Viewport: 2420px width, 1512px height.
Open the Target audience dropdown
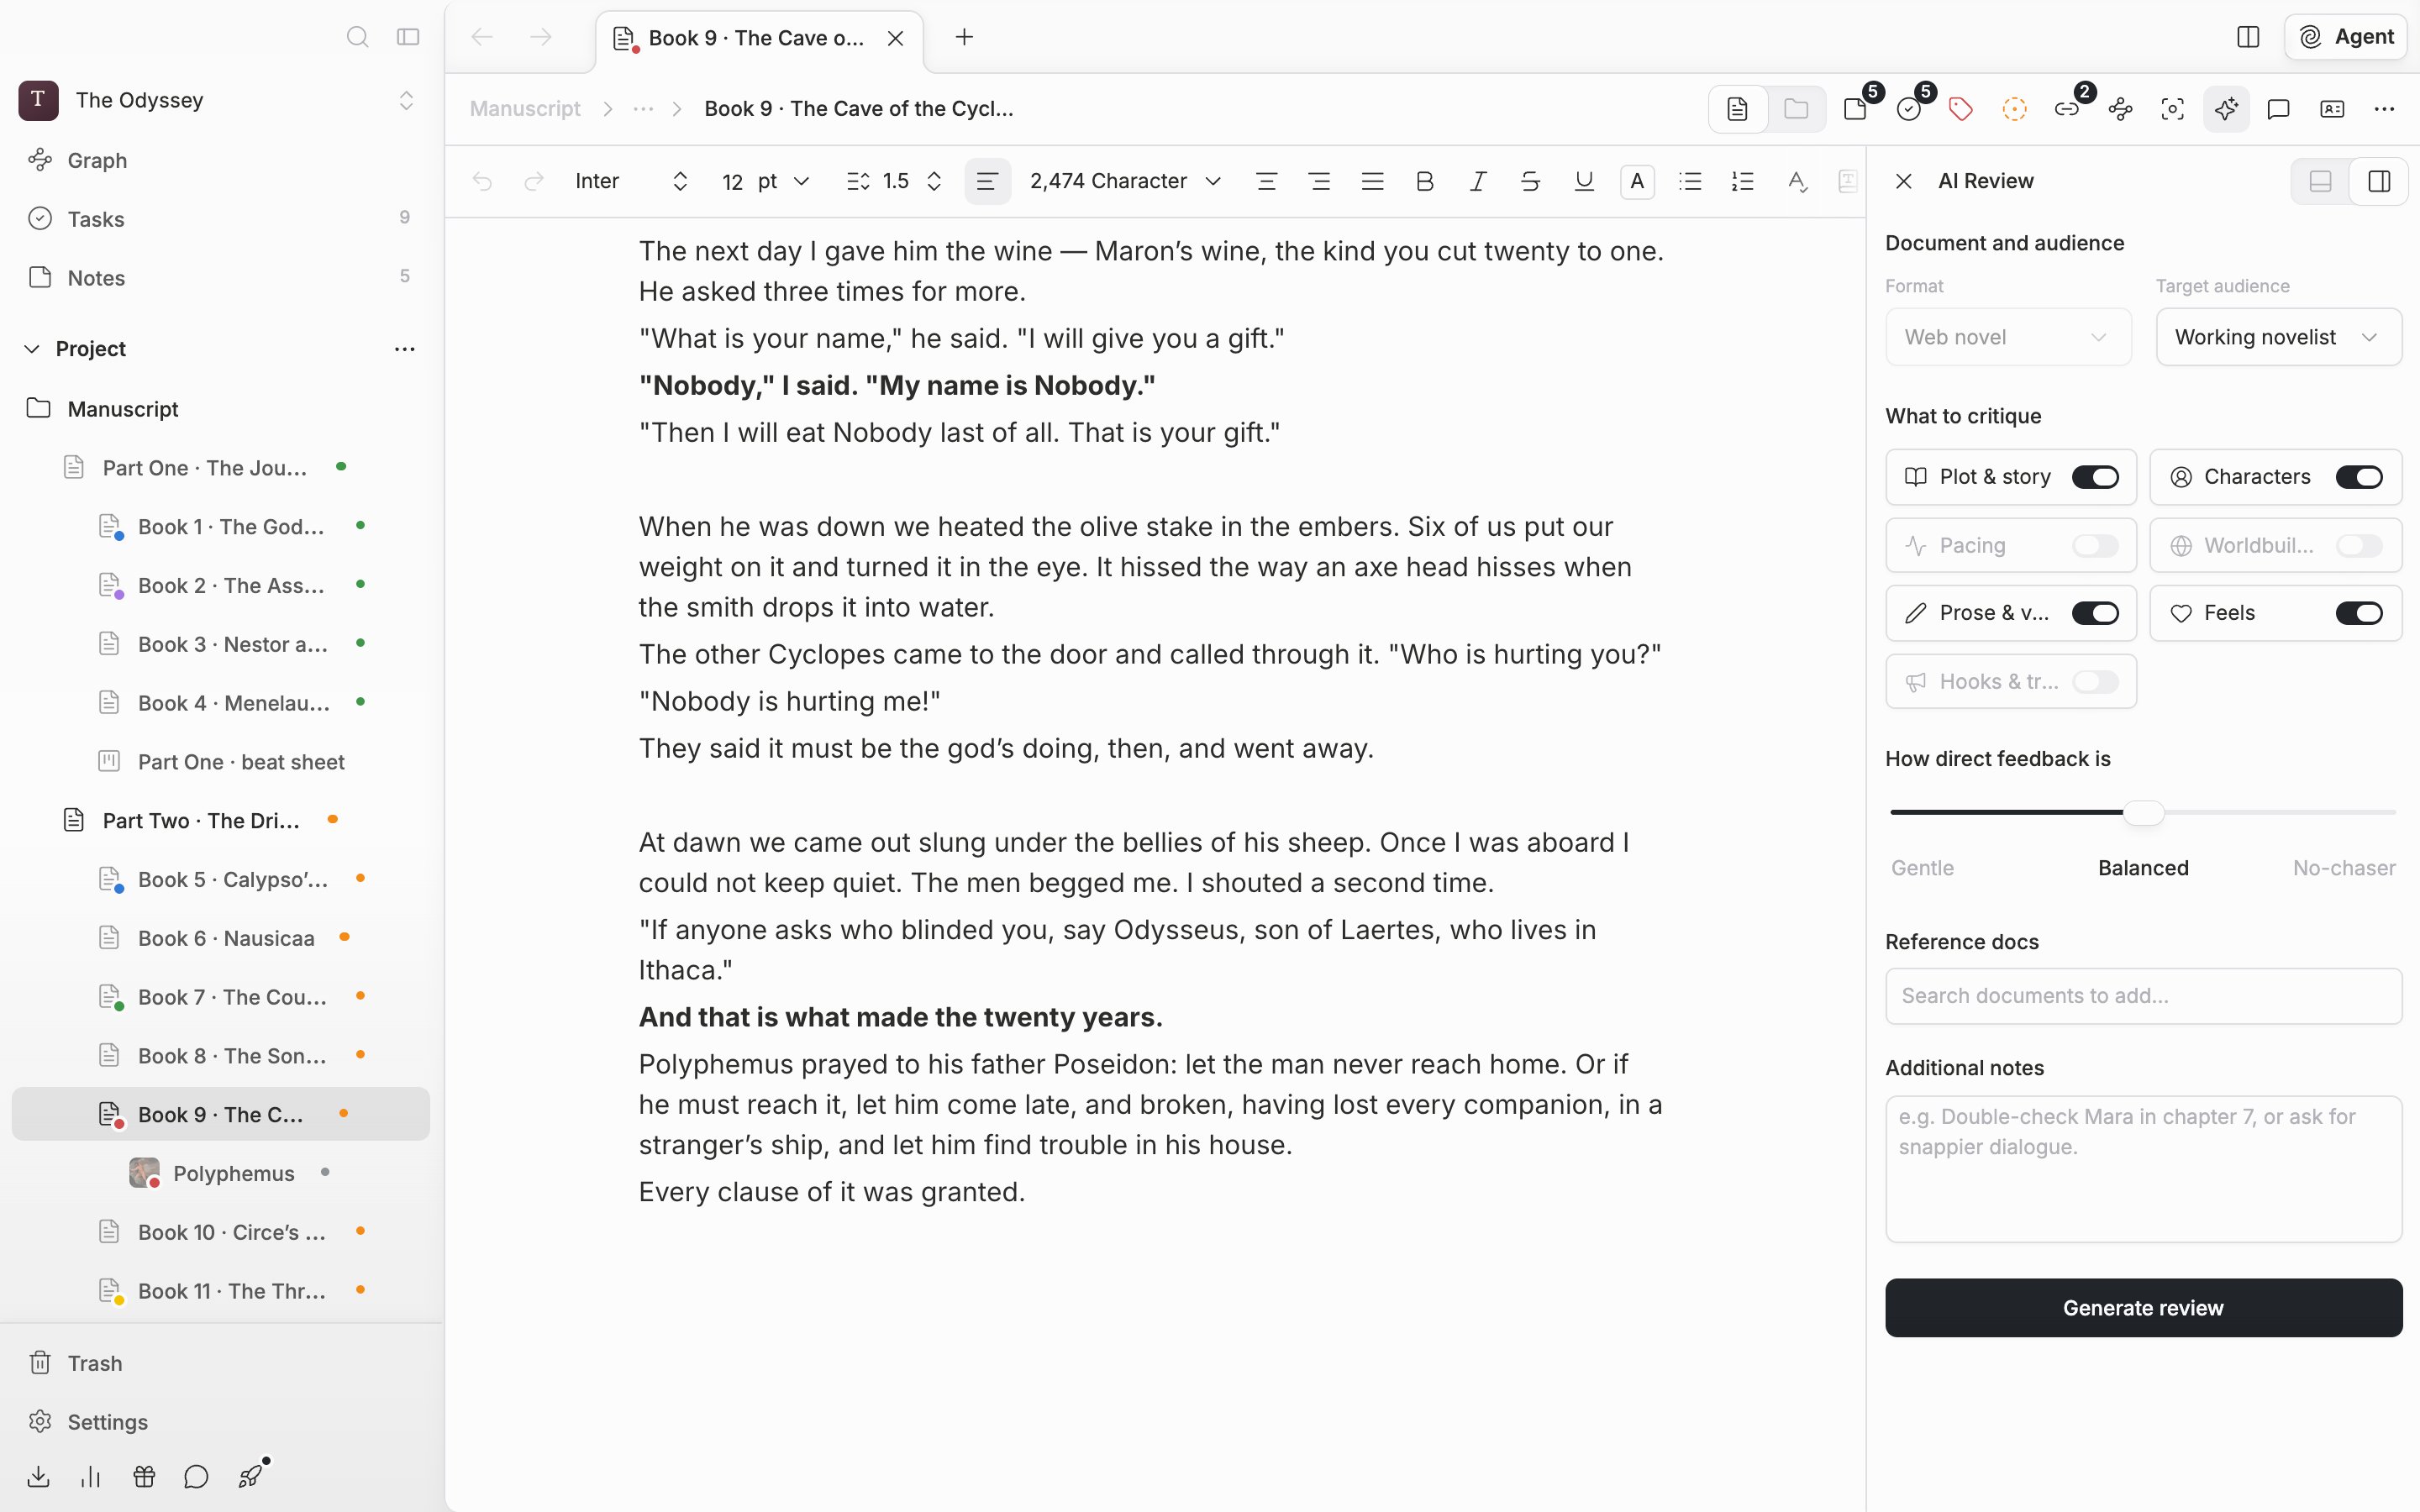click(2278, 337)
